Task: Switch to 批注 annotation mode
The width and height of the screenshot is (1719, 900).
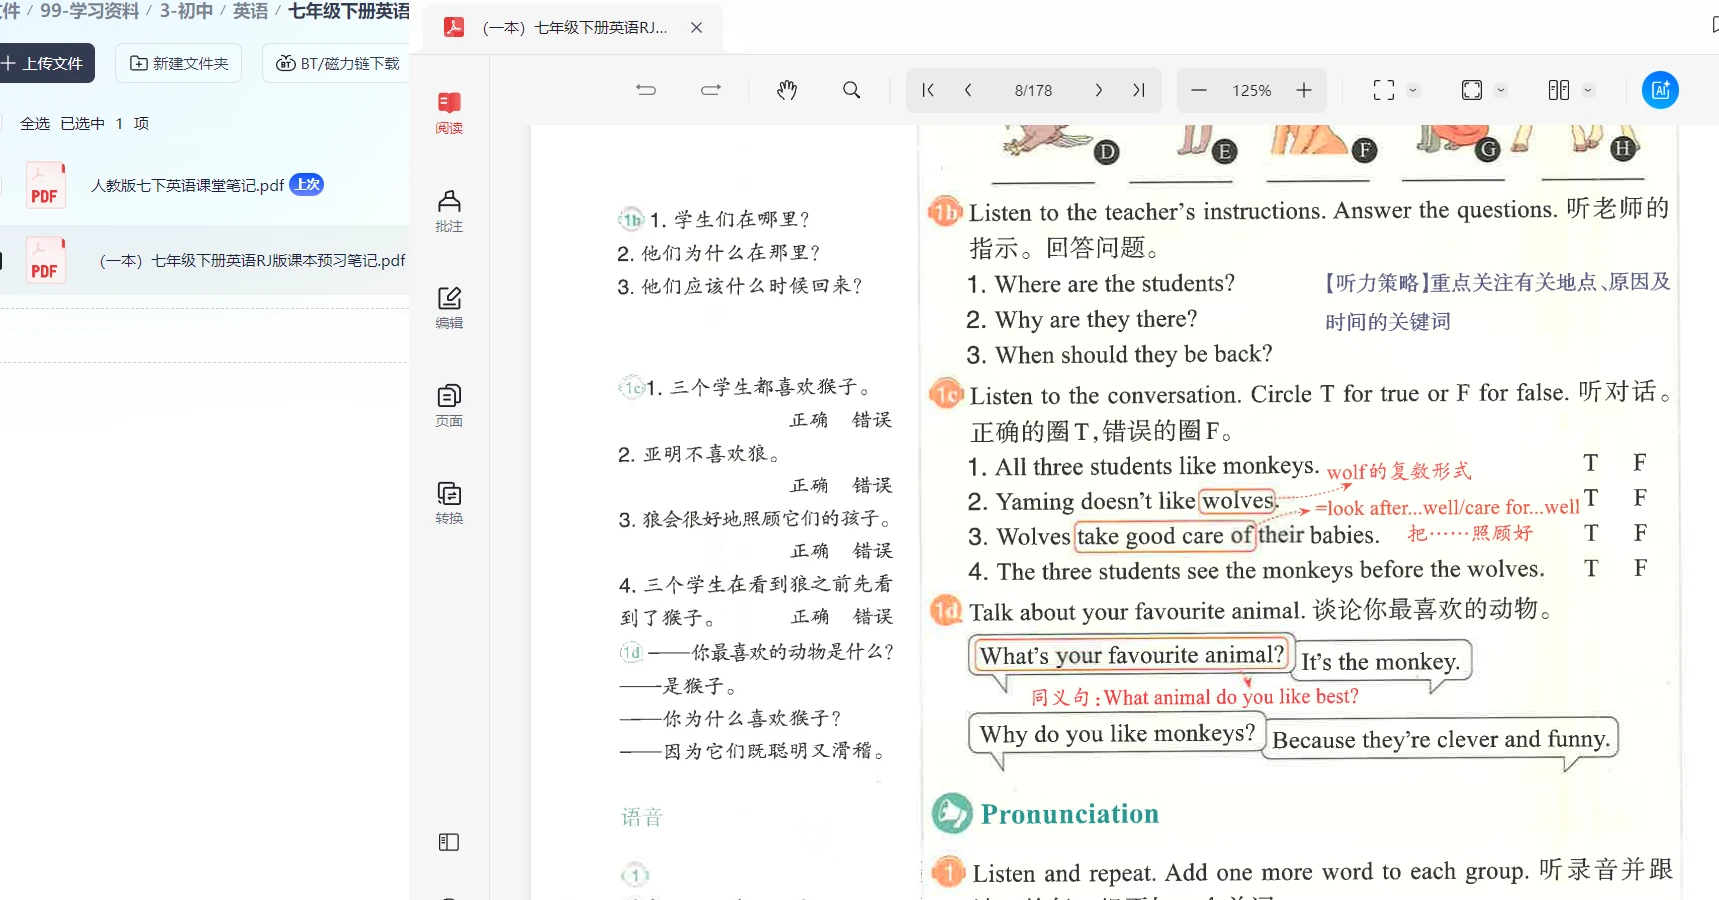Action: [x=449, y=210]
